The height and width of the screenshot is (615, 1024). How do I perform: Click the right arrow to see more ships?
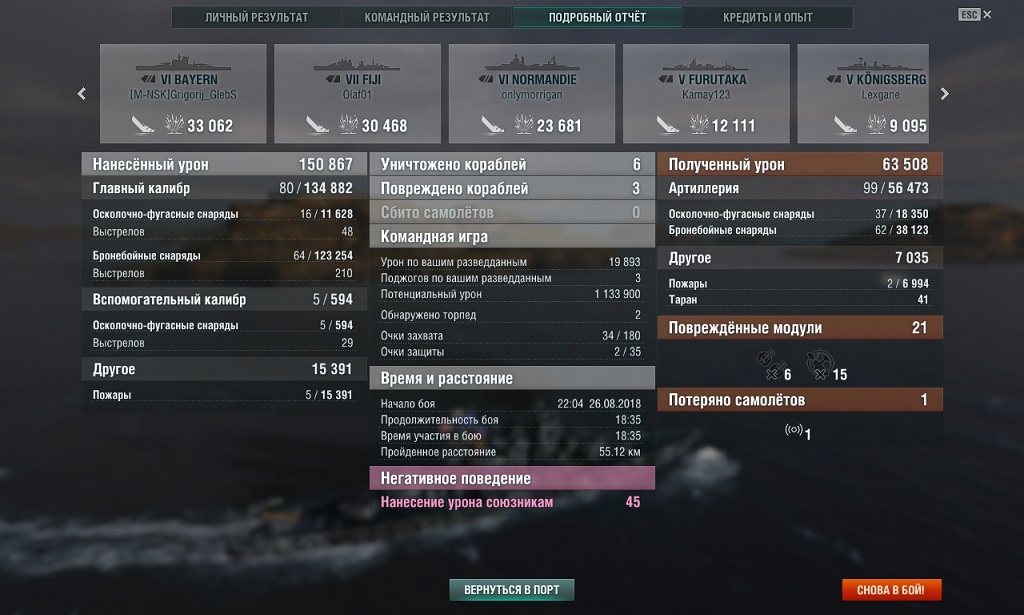944,94
